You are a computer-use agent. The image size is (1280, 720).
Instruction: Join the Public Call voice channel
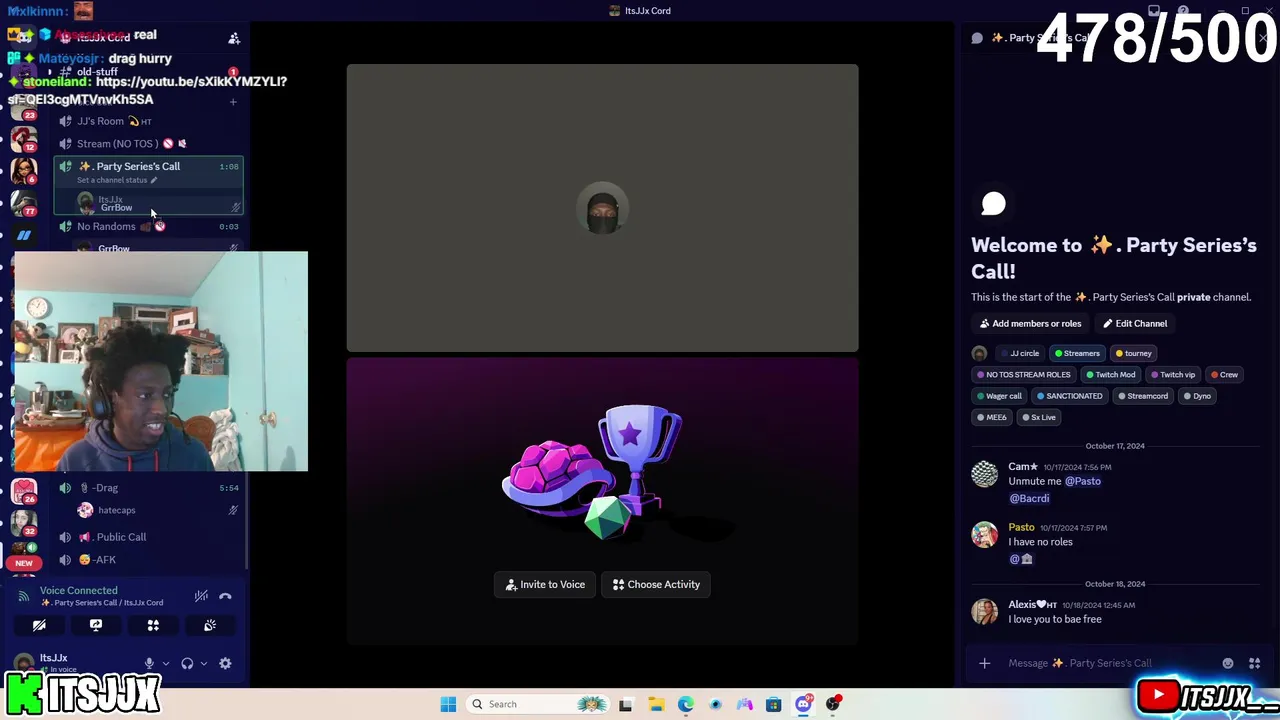click(x=148, y=537)
